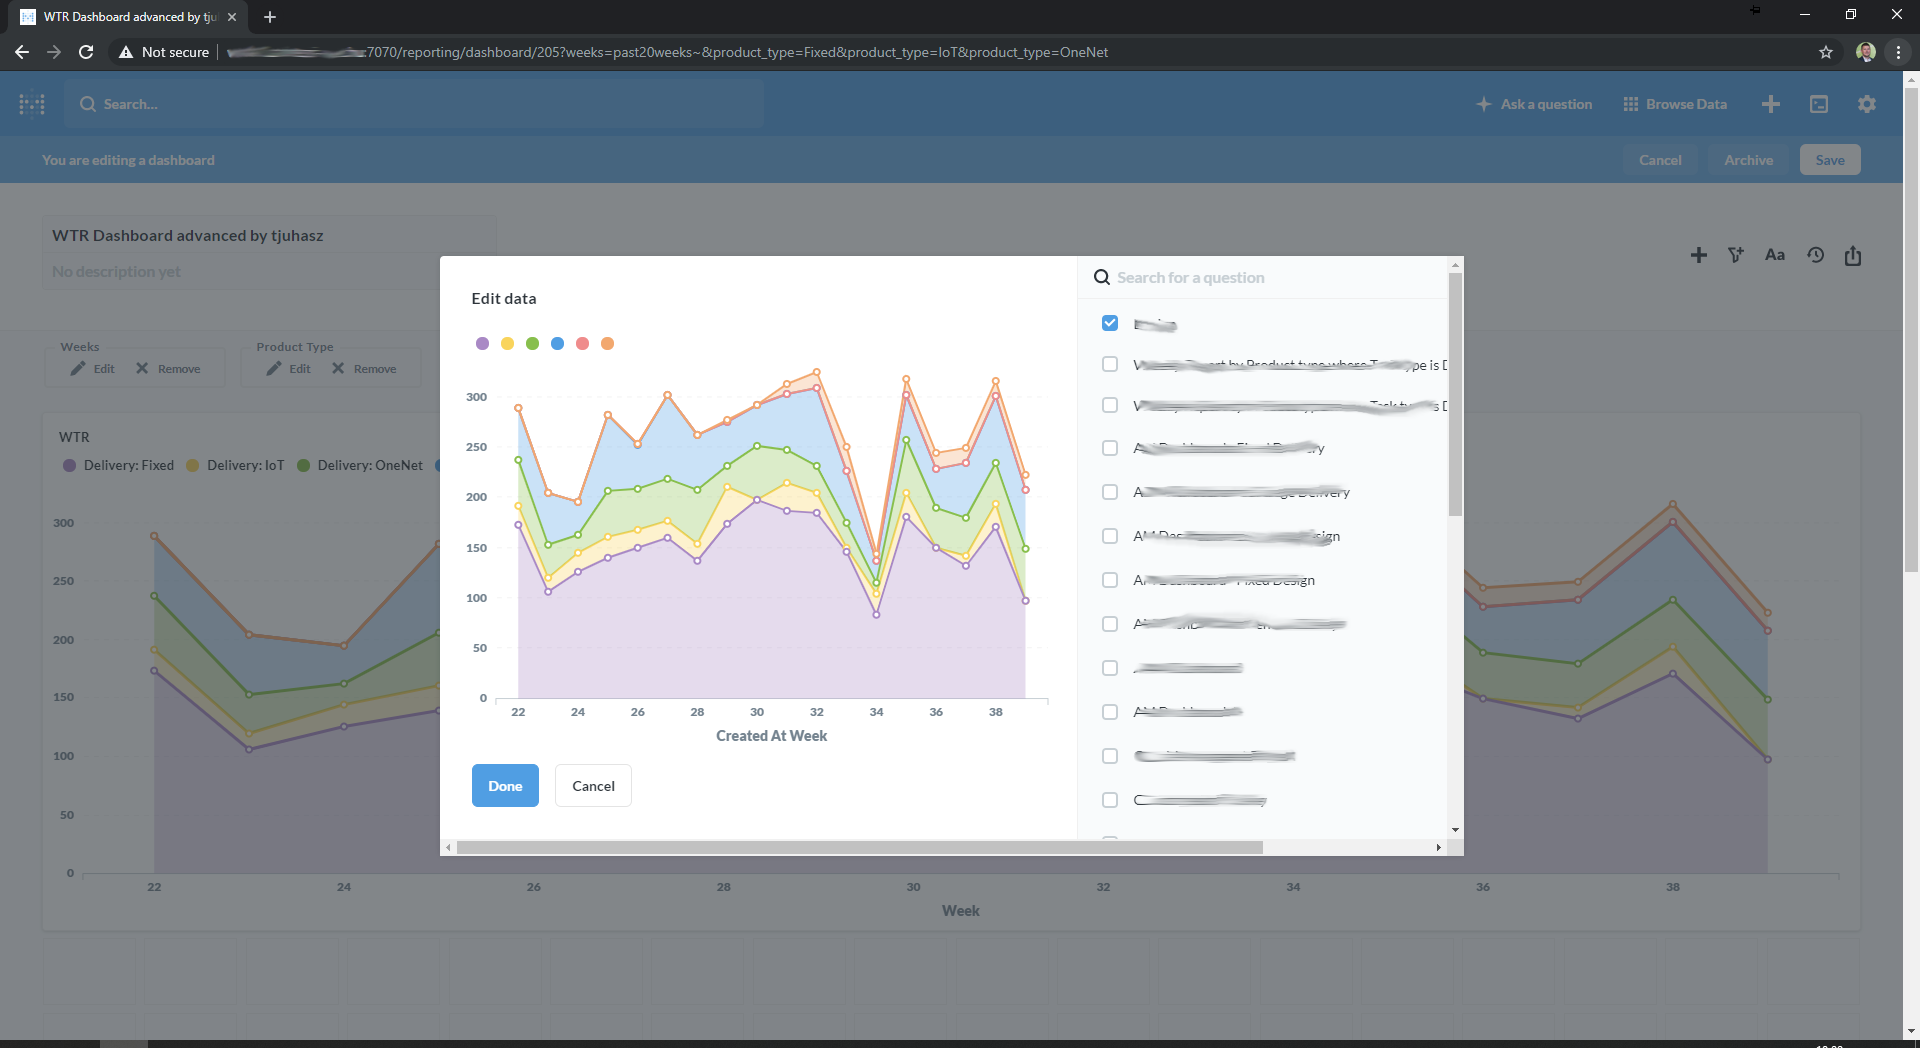1920x1048 pixels.
Task: Add a text box with Aa icon
Action: point(1774,255)
